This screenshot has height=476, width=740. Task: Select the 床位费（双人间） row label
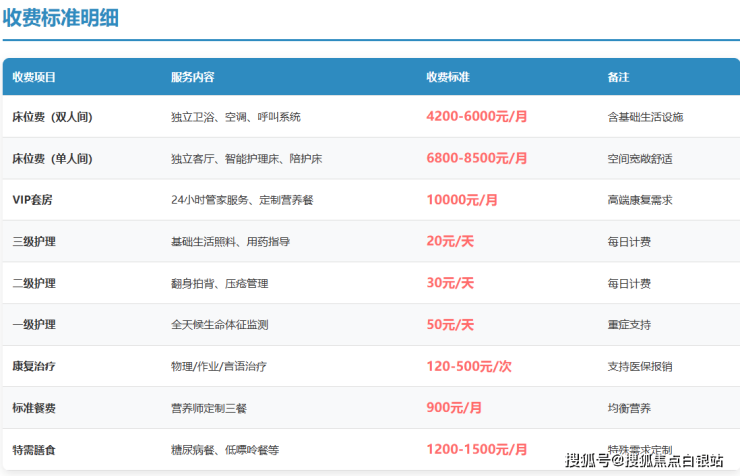(52, 117)
